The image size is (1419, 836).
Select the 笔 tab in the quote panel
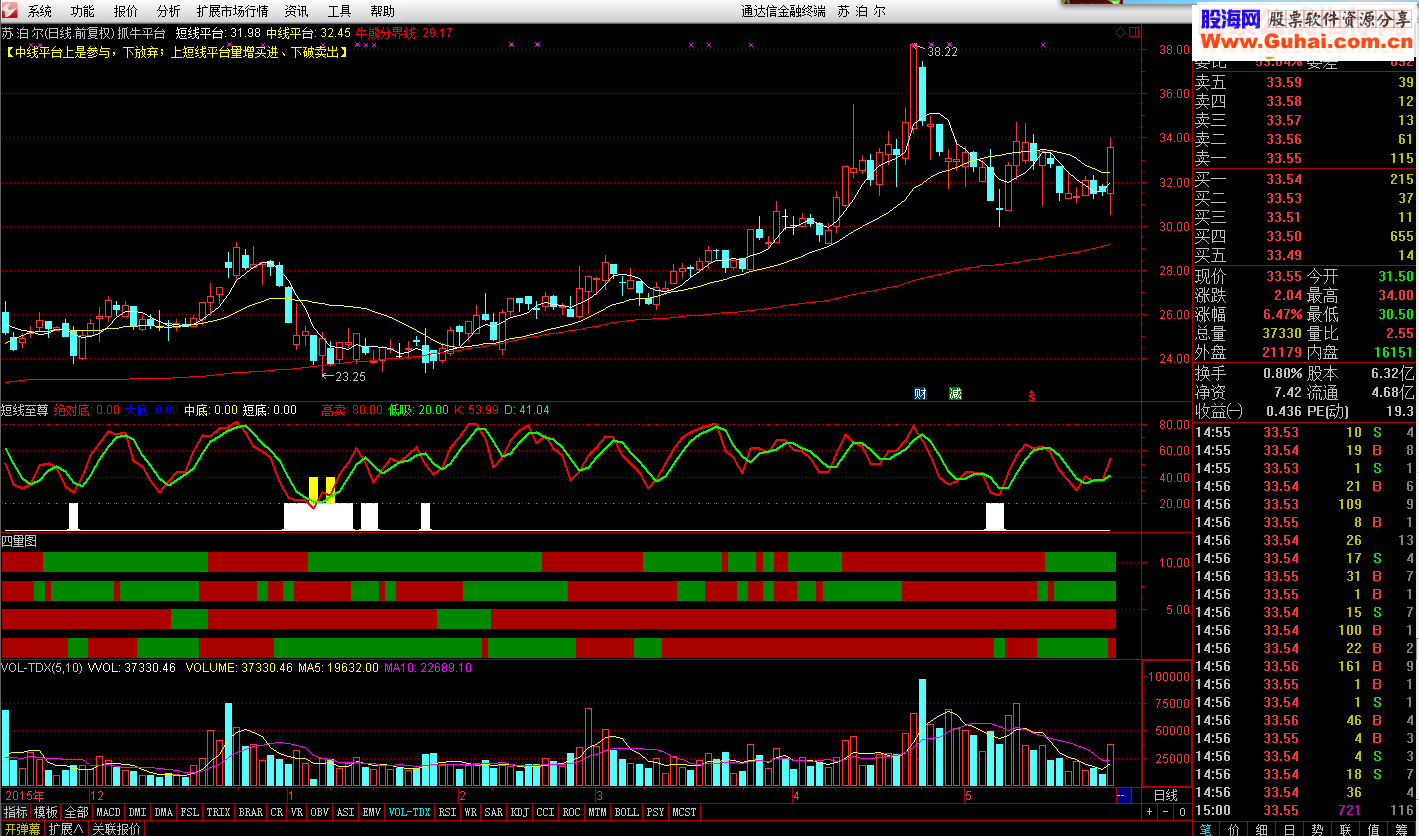pyautogui.click(x=1206, y=829)
